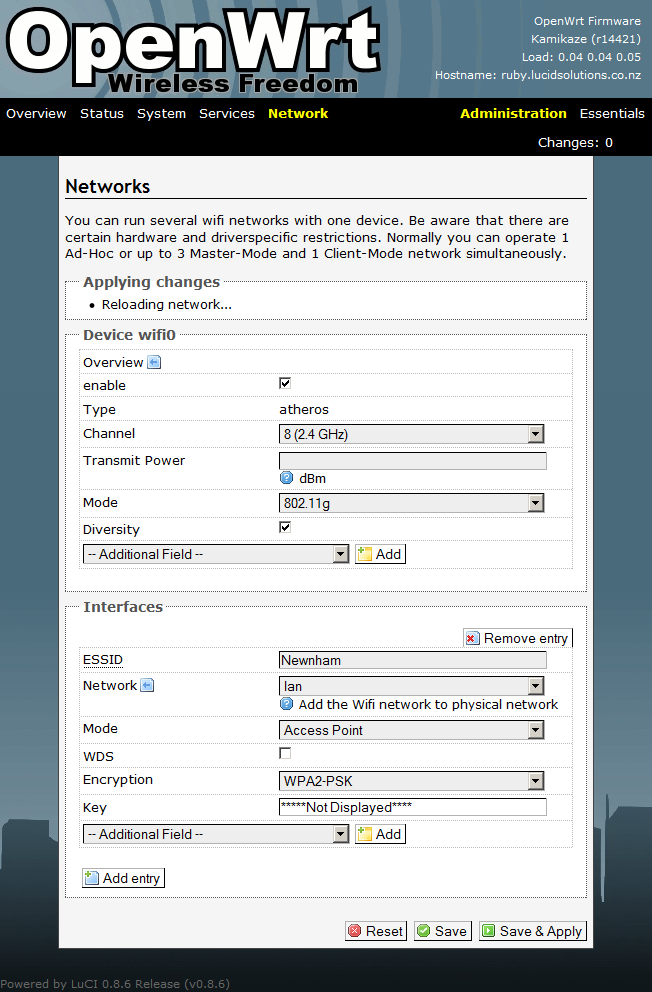Toggle the Diversity checkbox
The width and height of the screenshot is (652, 992).
click(x=285, y=527)
